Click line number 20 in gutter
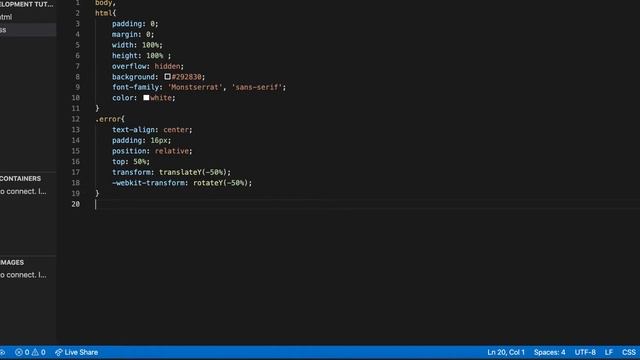The height and width of the screenshot is (360, 640). tap(76, 204)
